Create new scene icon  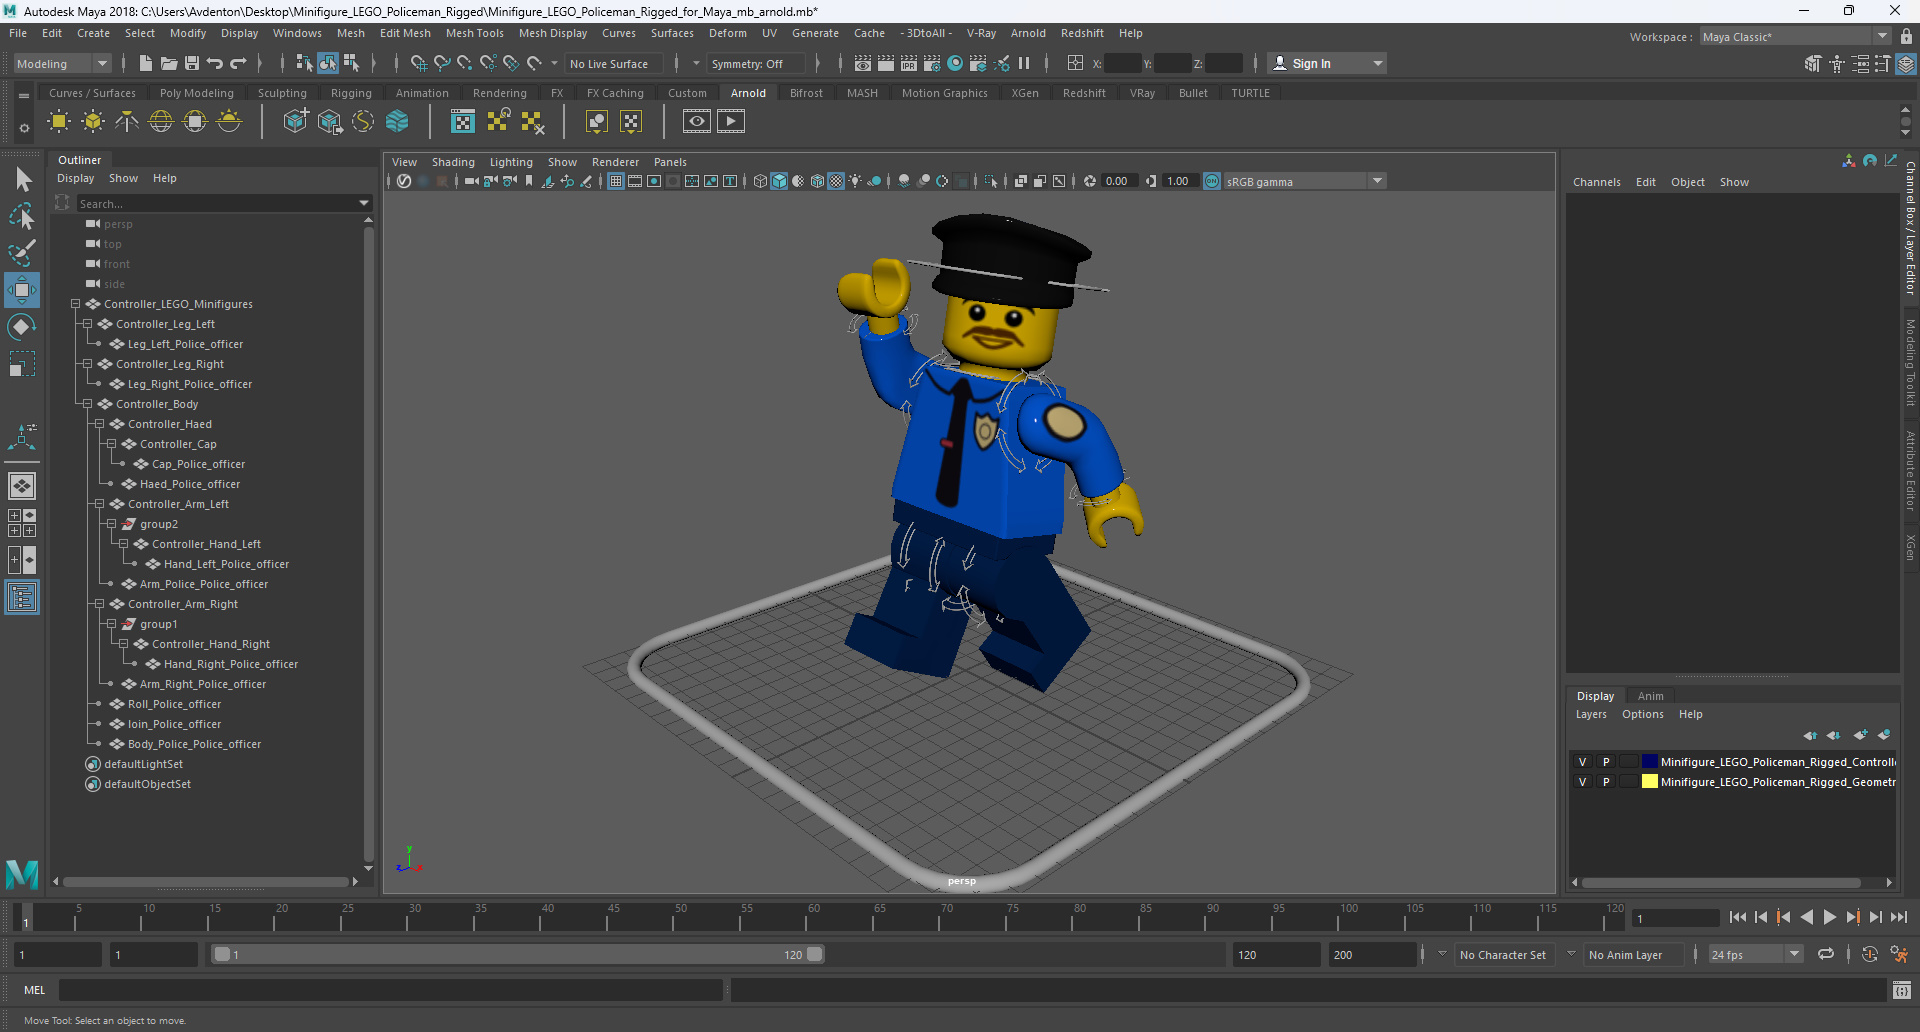pos(146,63)
